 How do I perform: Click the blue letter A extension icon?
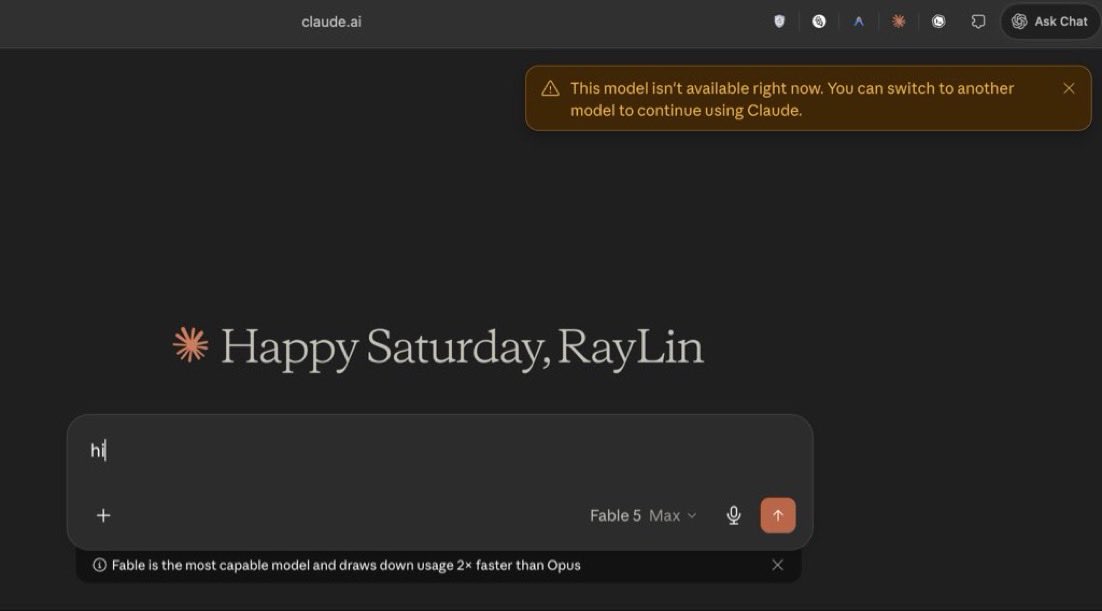(858, 22)
